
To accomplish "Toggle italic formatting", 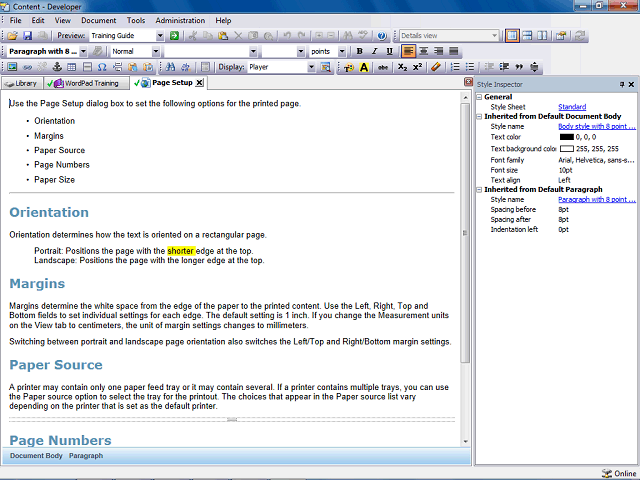I will tap(374, 51).
